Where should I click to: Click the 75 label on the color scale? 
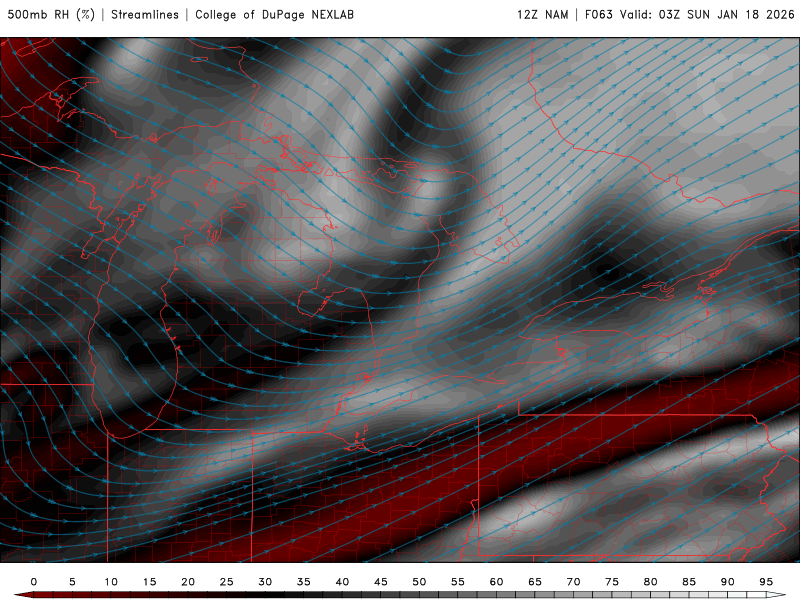(x=612, y=582)
